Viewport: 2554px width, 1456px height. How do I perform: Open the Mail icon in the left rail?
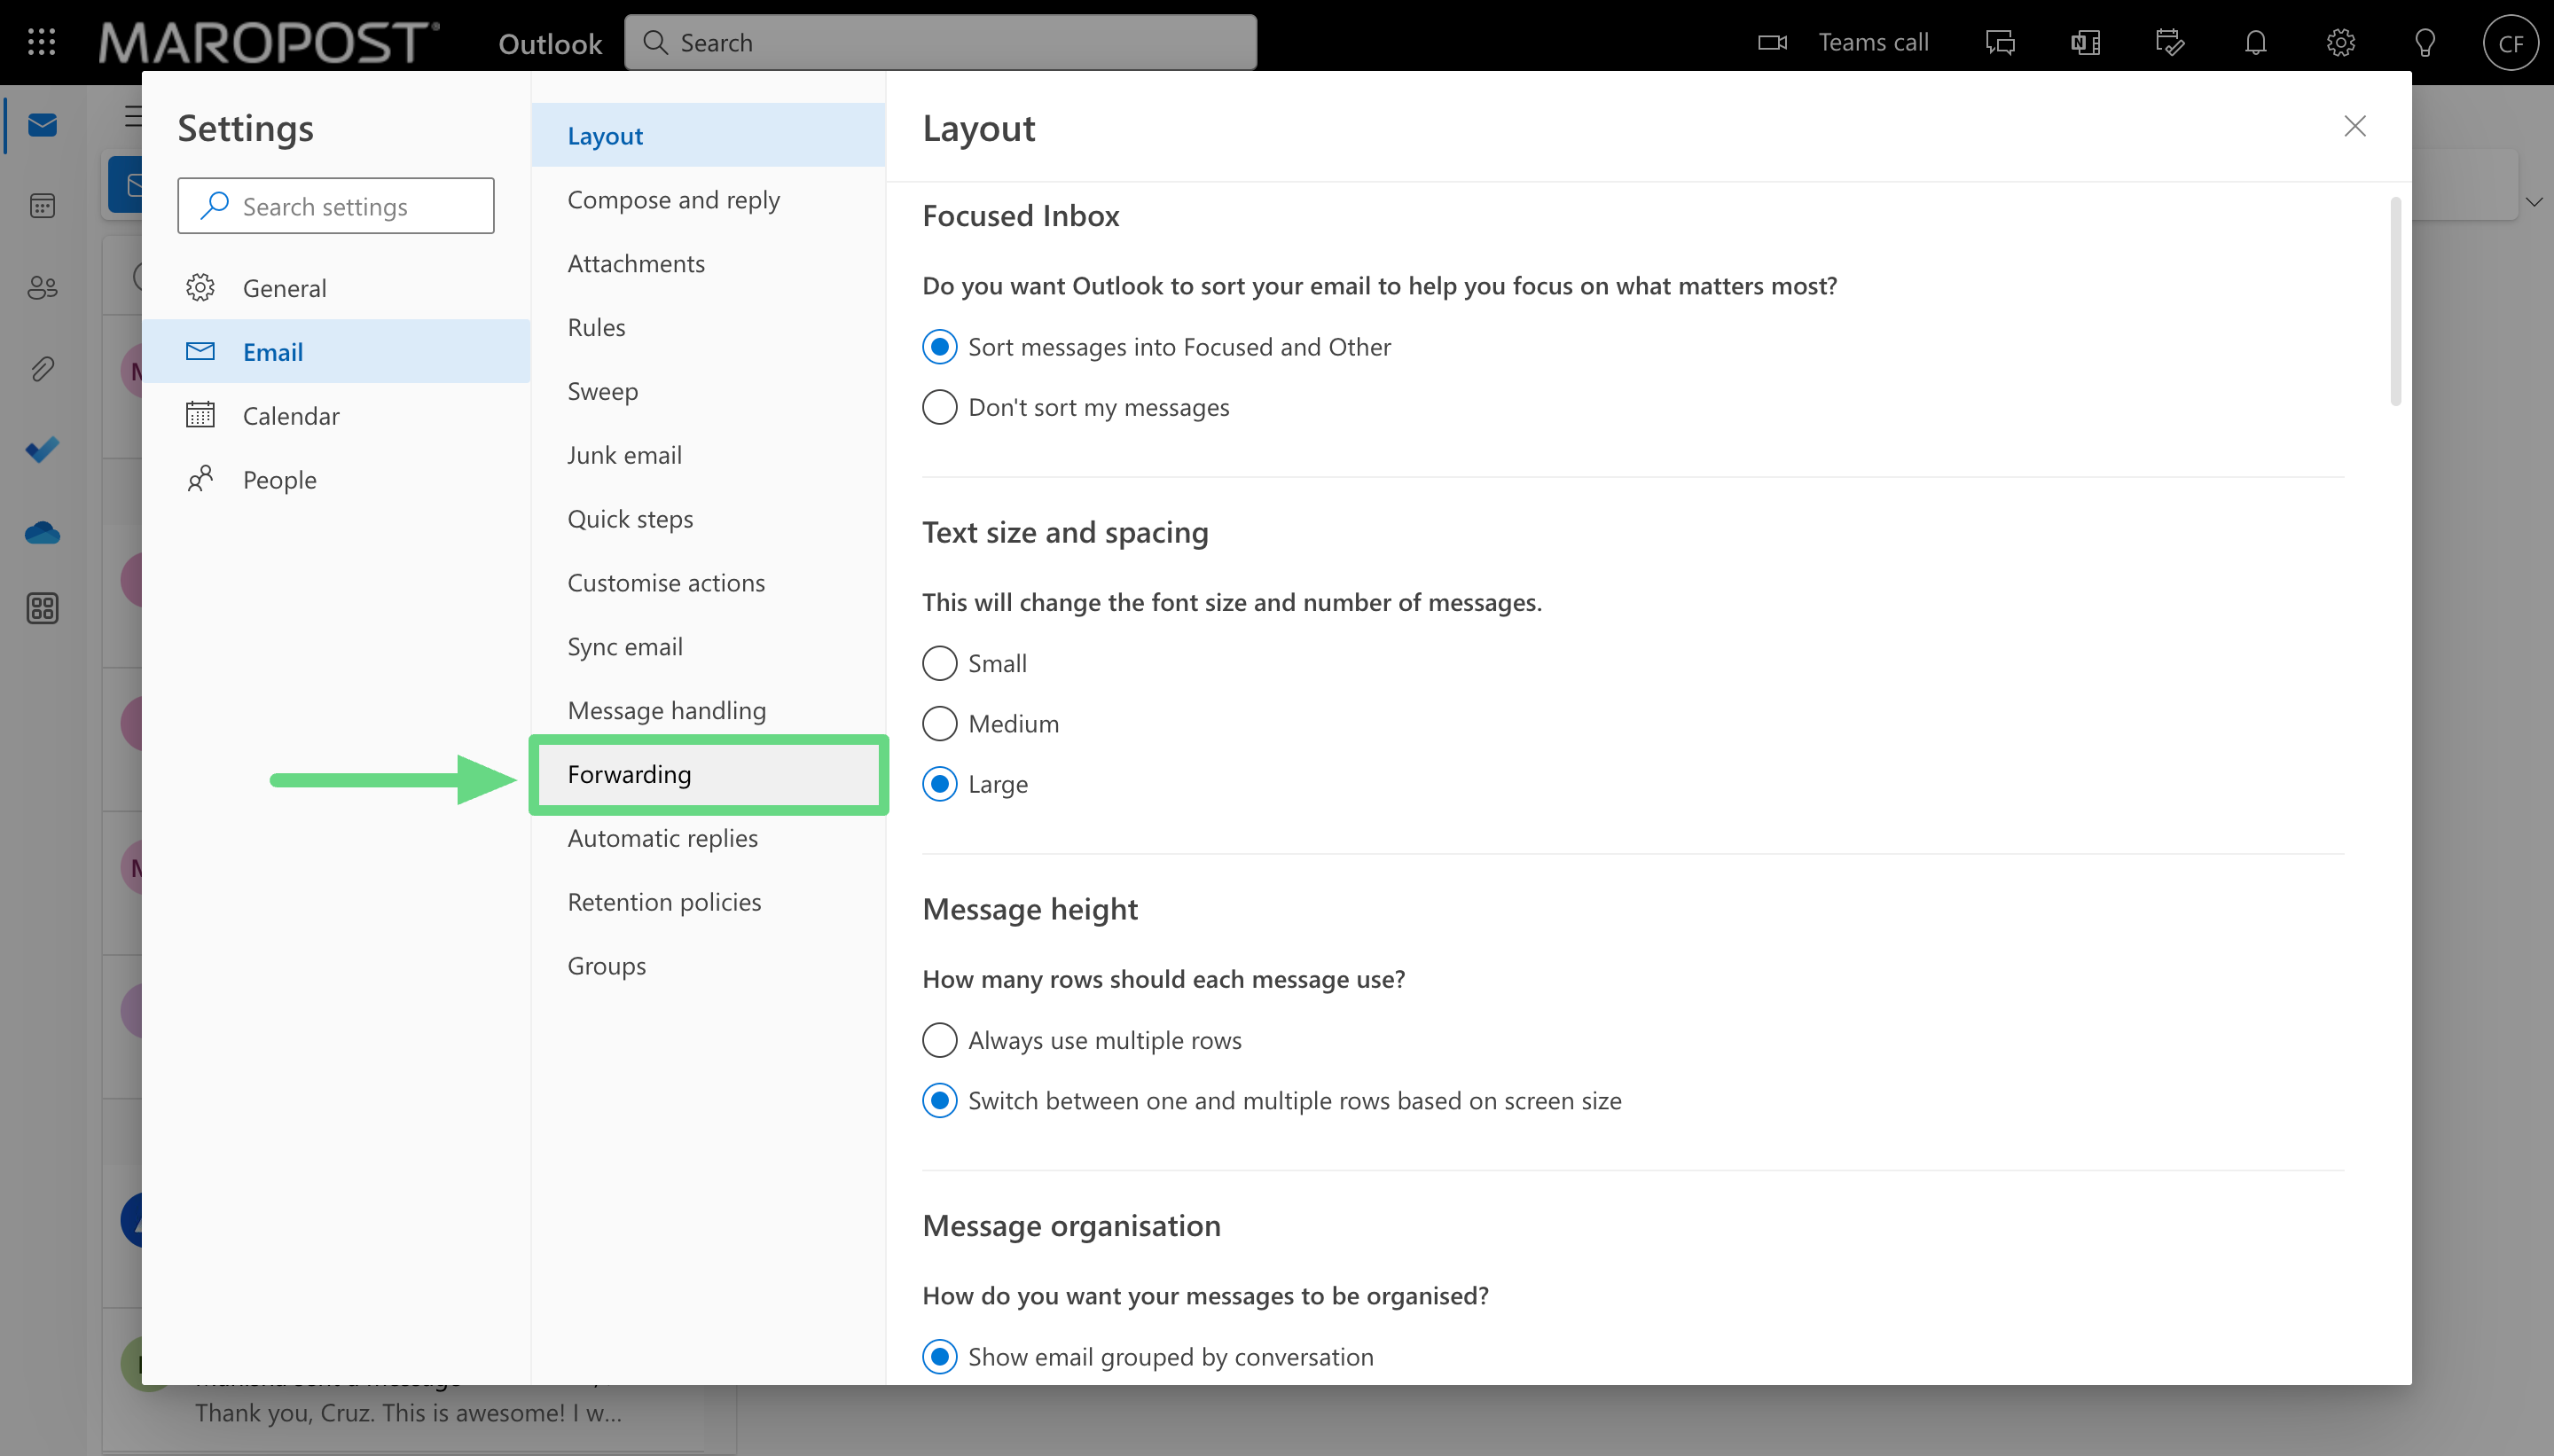pos(42,125)
